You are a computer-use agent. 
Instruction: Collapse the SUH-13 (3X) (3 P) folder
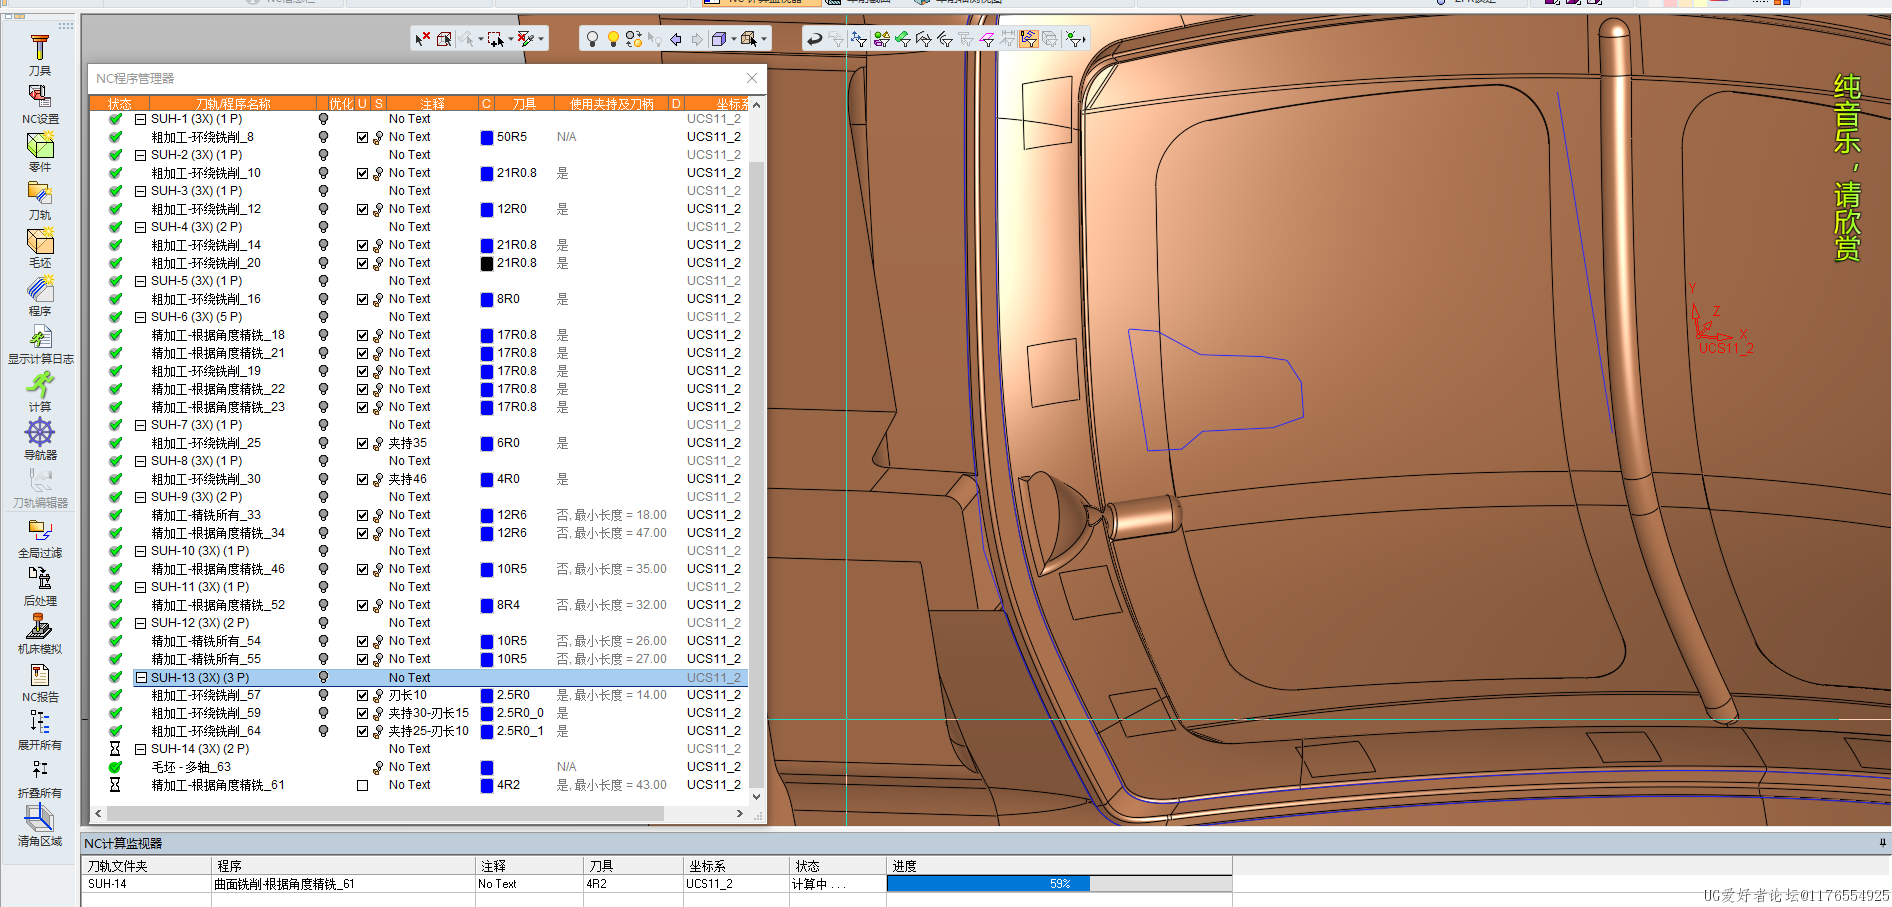click(141, 677)
